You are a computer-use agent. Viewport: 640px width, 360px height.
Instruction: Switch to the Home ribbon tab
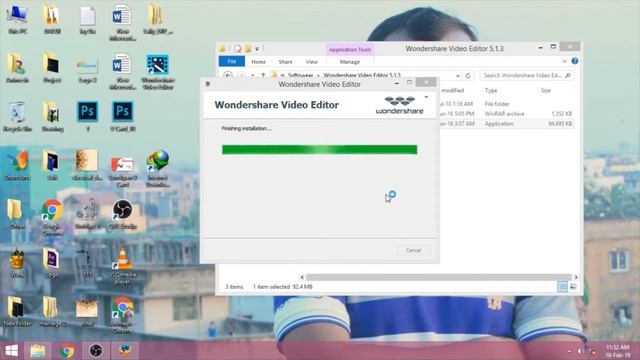(x=258, y=62)
